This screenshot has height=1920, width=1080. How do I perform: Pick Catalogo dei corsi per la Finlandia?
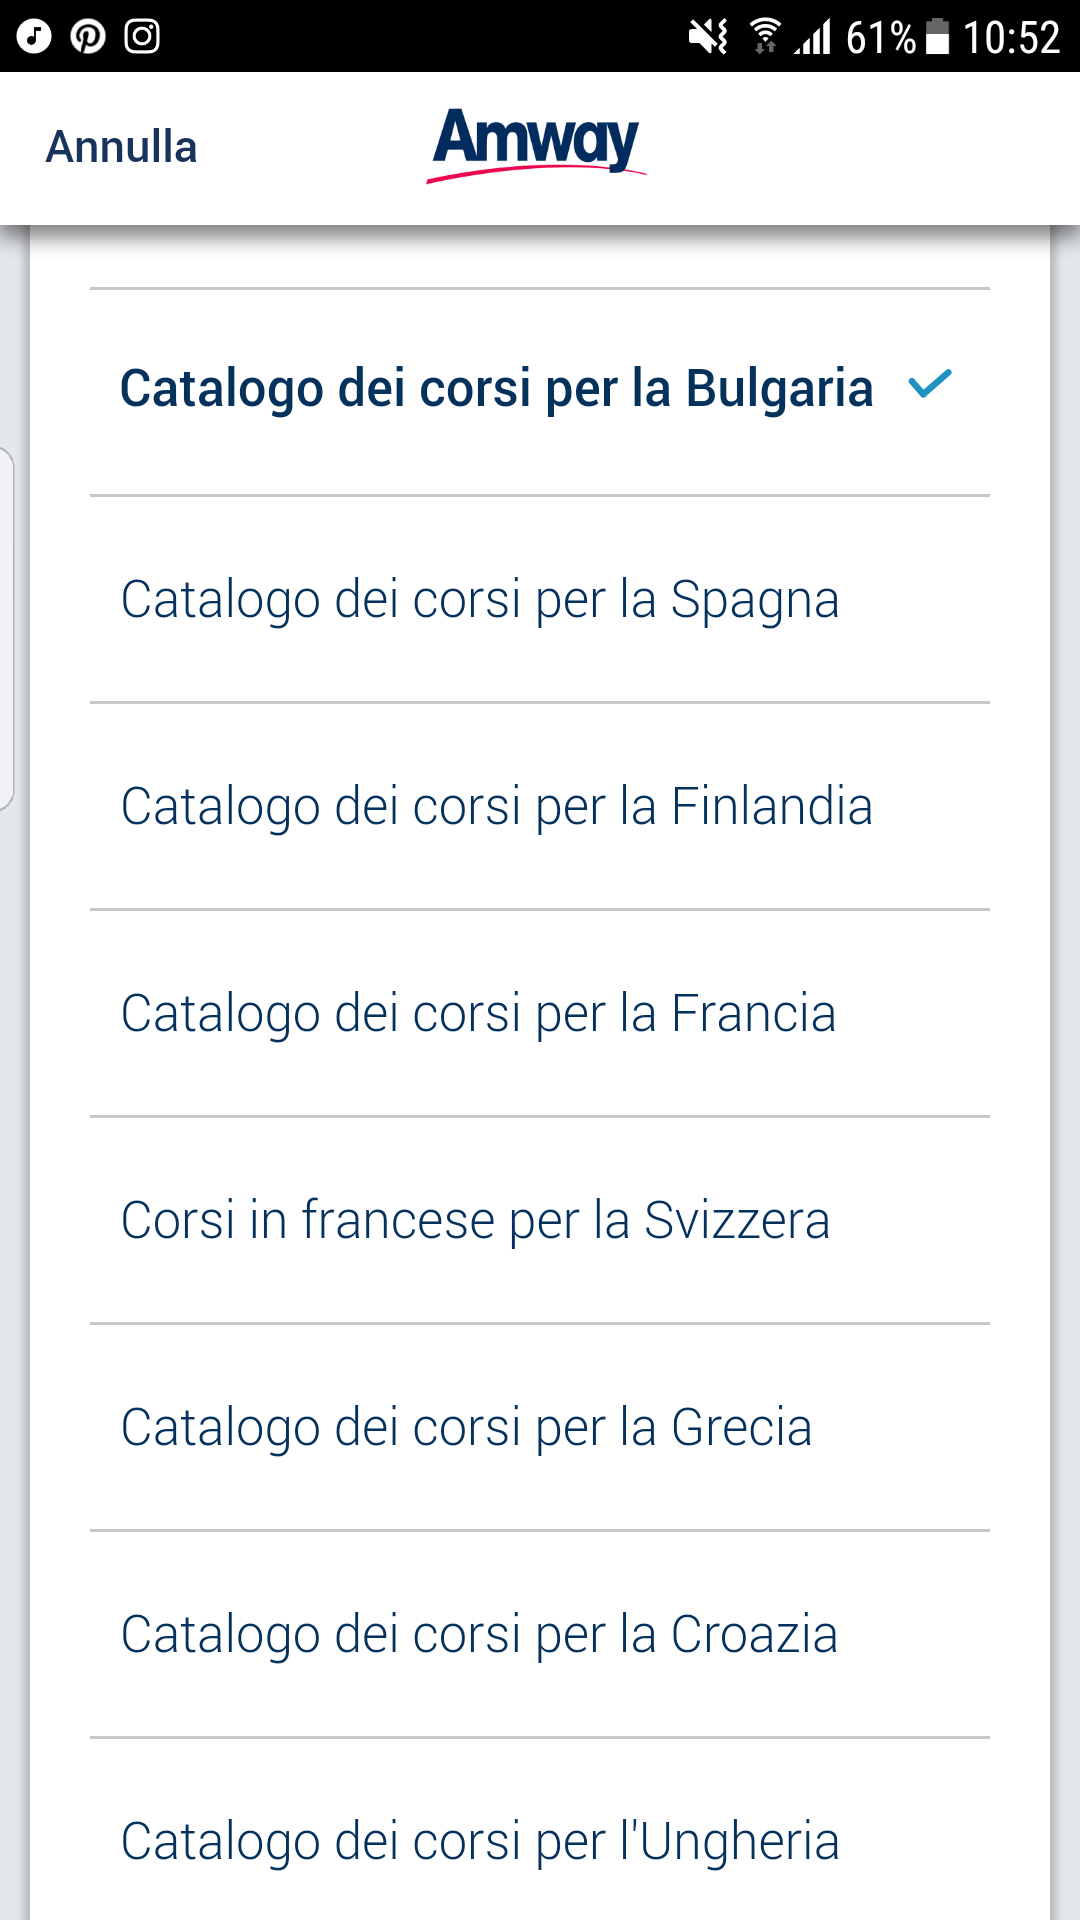coord(540,806)
